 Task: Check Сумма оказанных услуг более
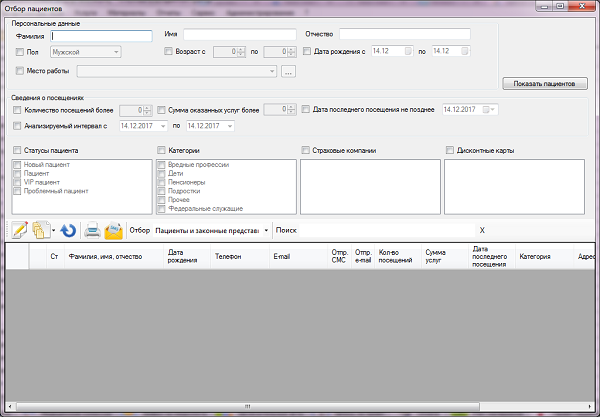point(161,110)
